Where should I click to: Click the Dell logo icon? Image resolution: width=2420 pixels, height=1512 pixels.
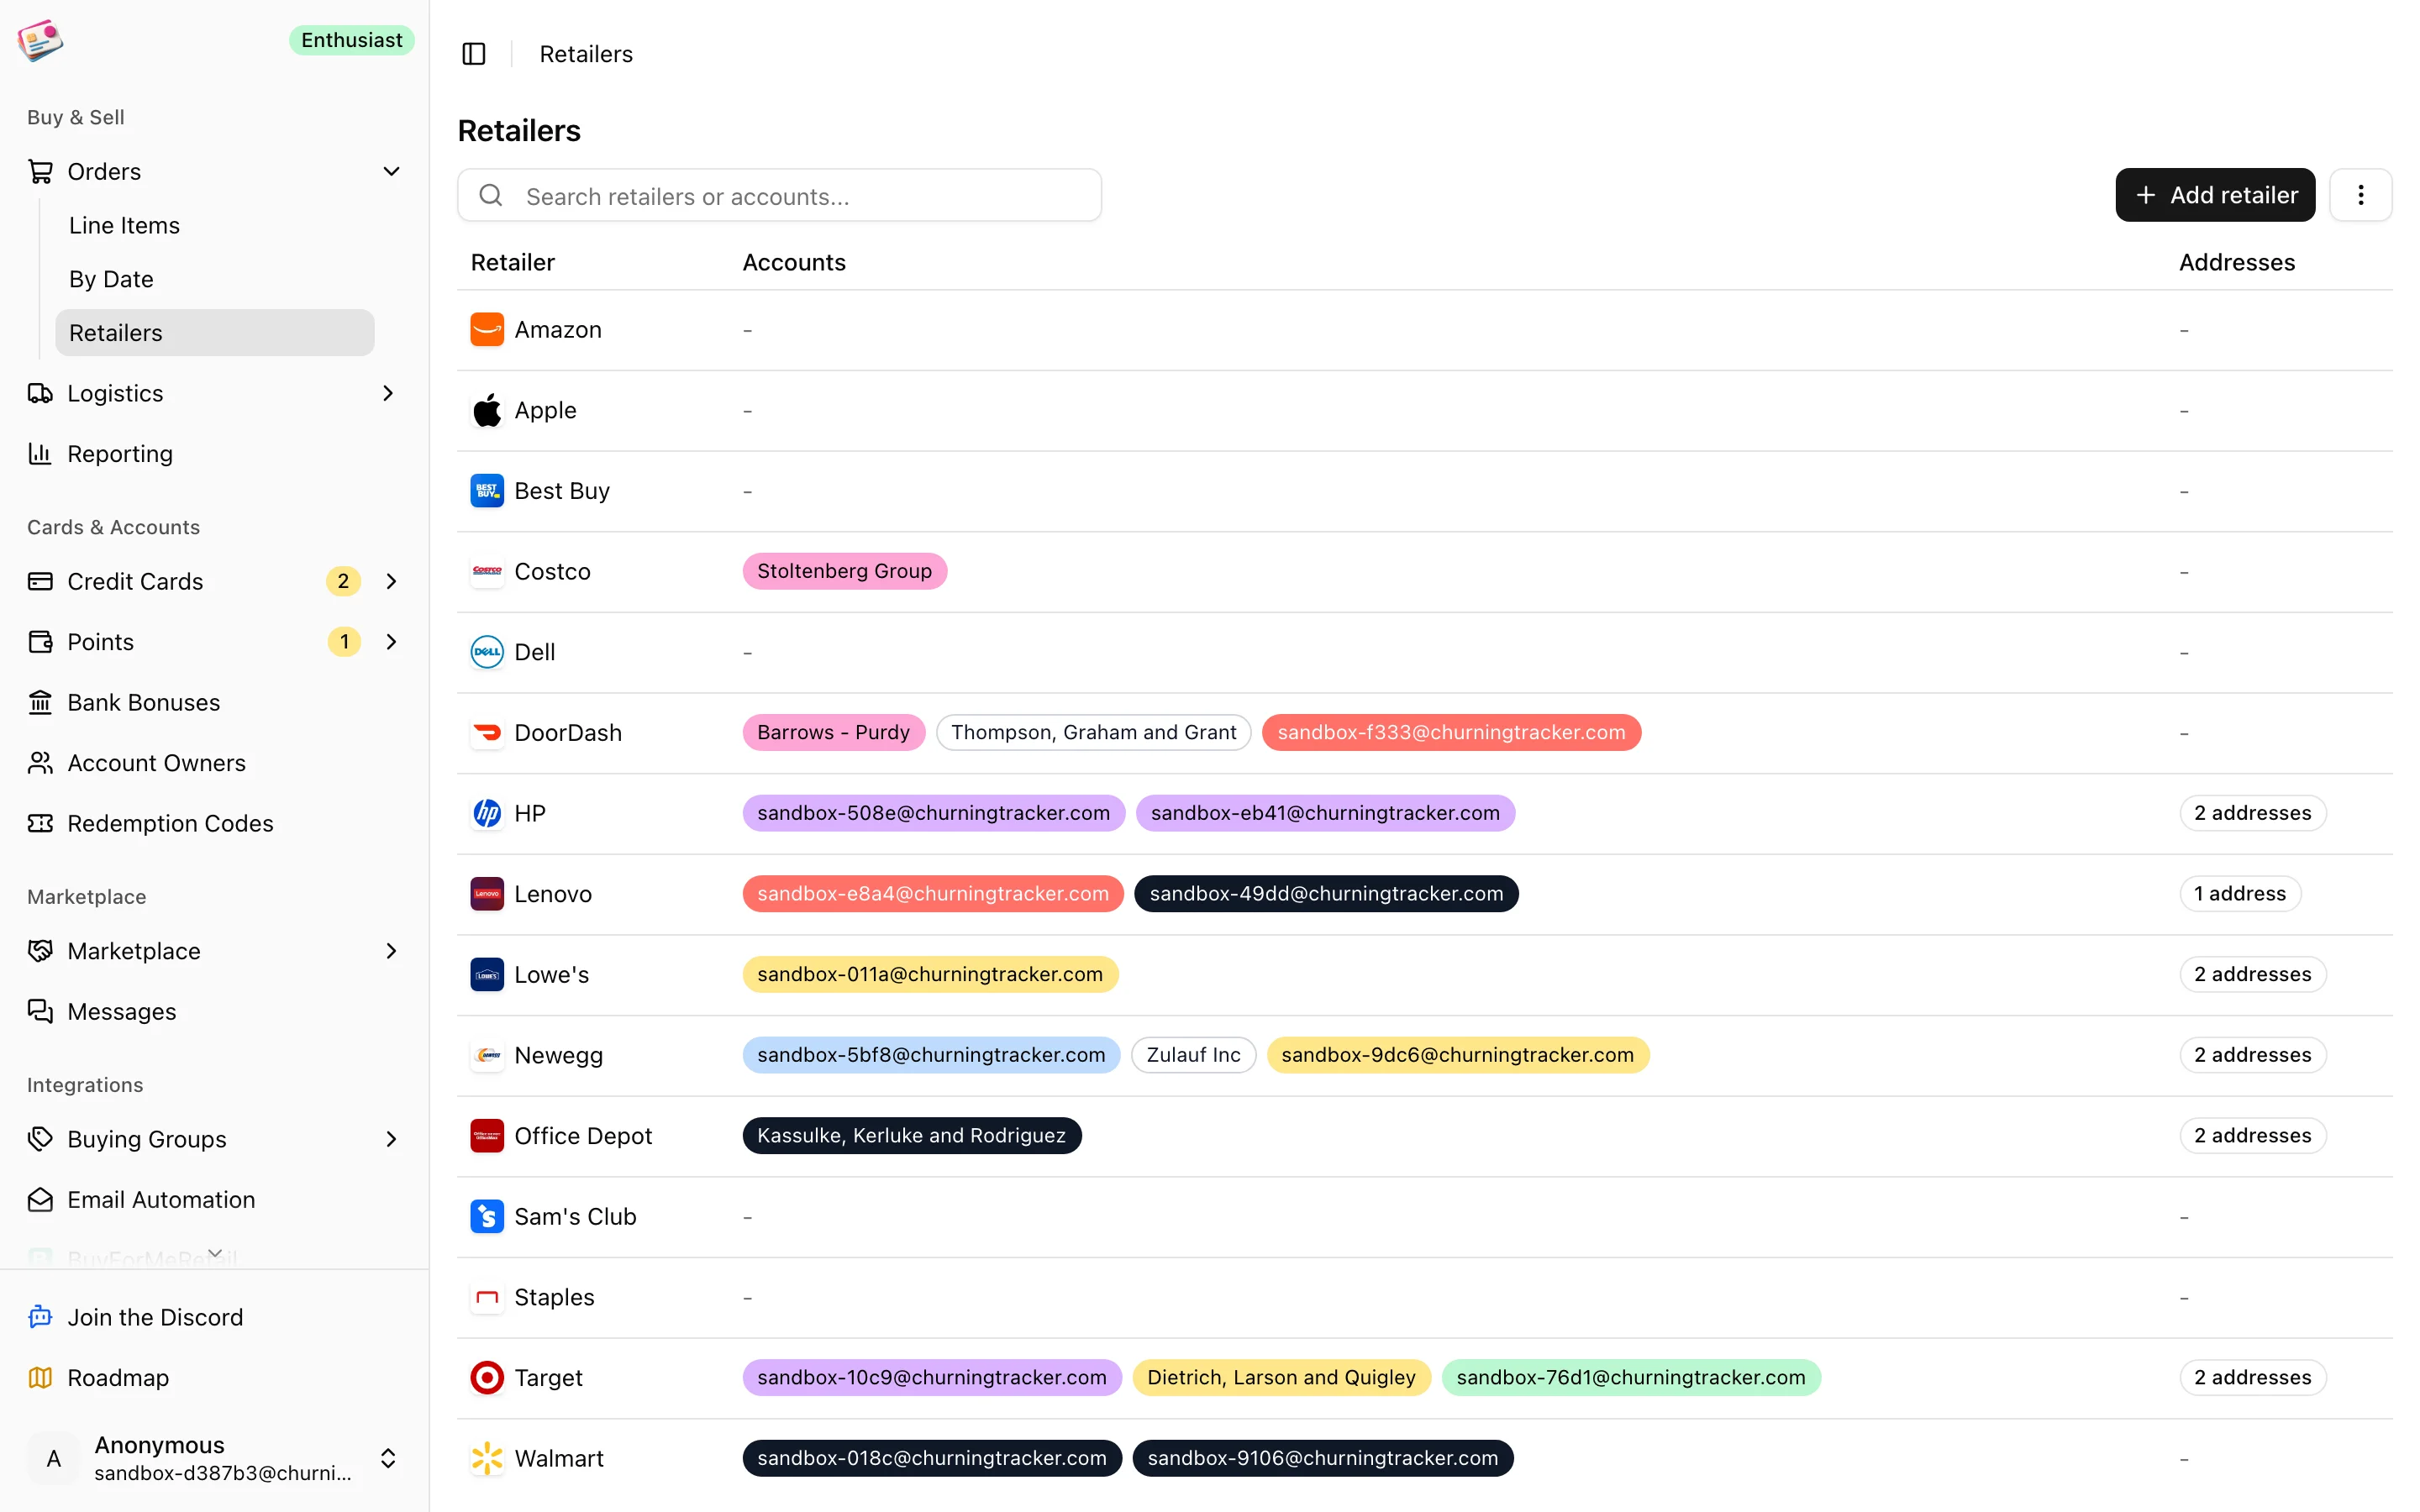[487, 652]
